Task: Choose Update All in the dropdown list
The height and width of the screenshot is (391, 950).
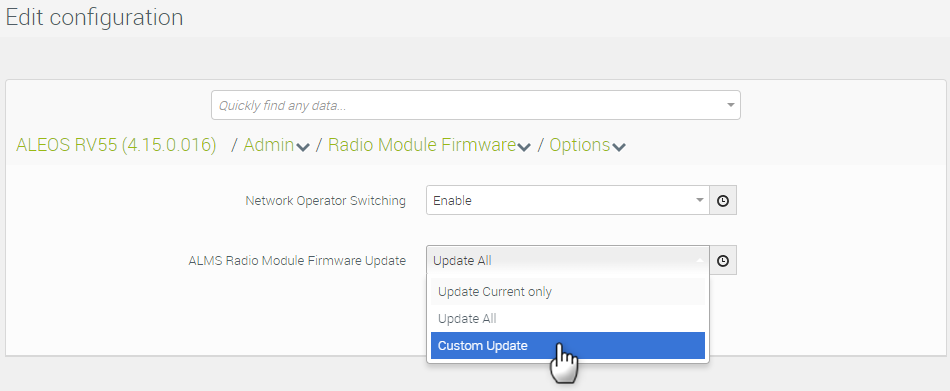Action: coord(568,319)
